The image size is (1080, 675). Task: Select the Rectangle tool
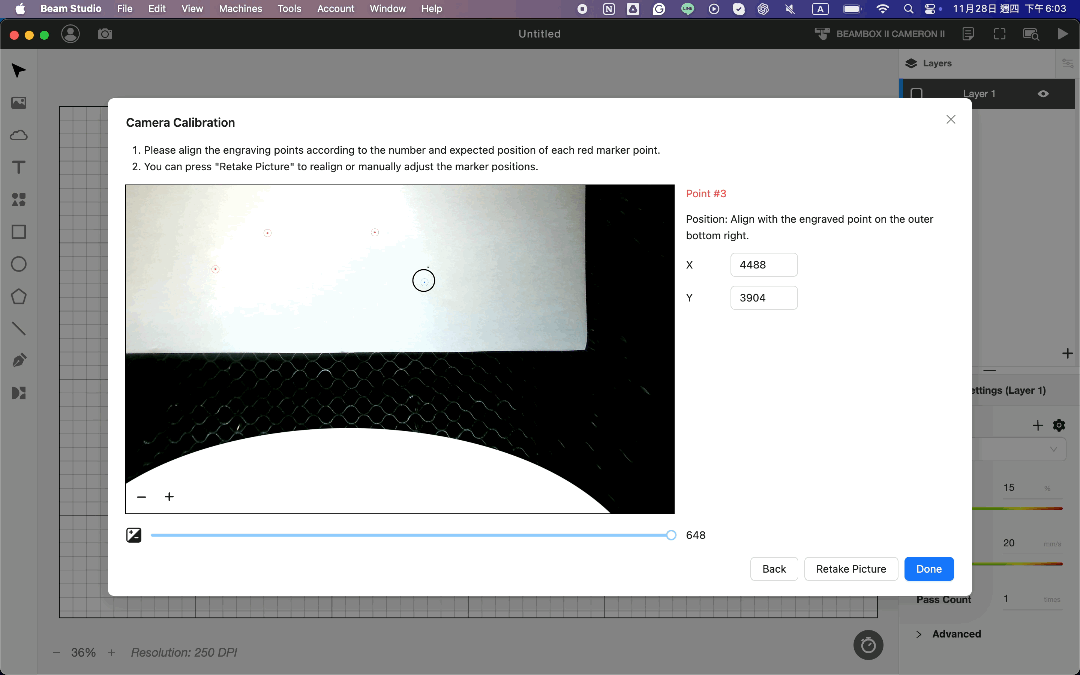tap(19, 231)
